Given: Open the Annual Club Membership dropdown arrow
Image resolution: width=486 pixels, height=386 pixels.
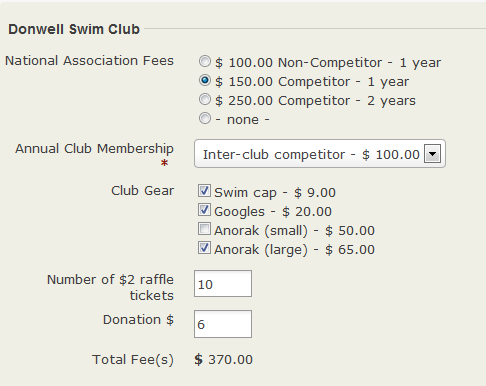Looking at the screenshot, I should [432, 154].
